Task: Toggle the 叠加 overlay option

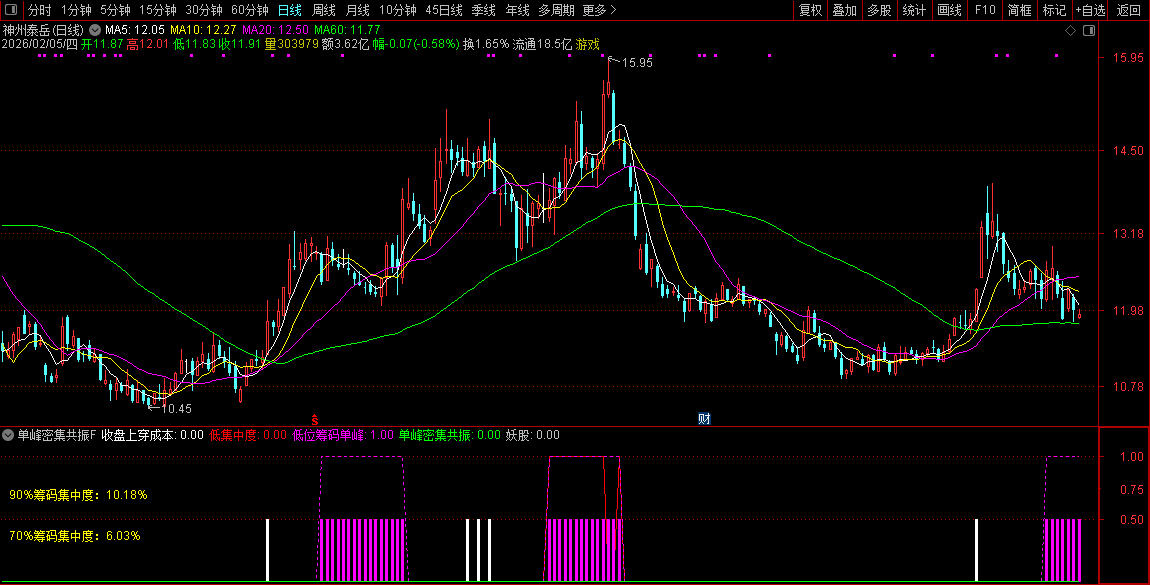Action: [x=845, y=10]
